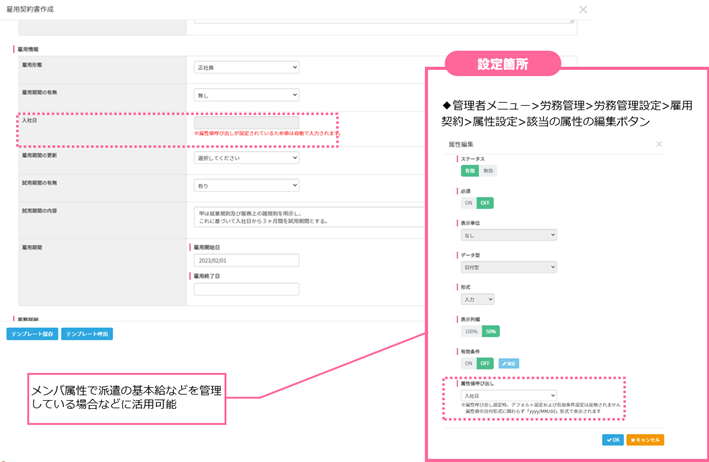Open the 表示単位 dropdown showing なし

tap(509, 235)
